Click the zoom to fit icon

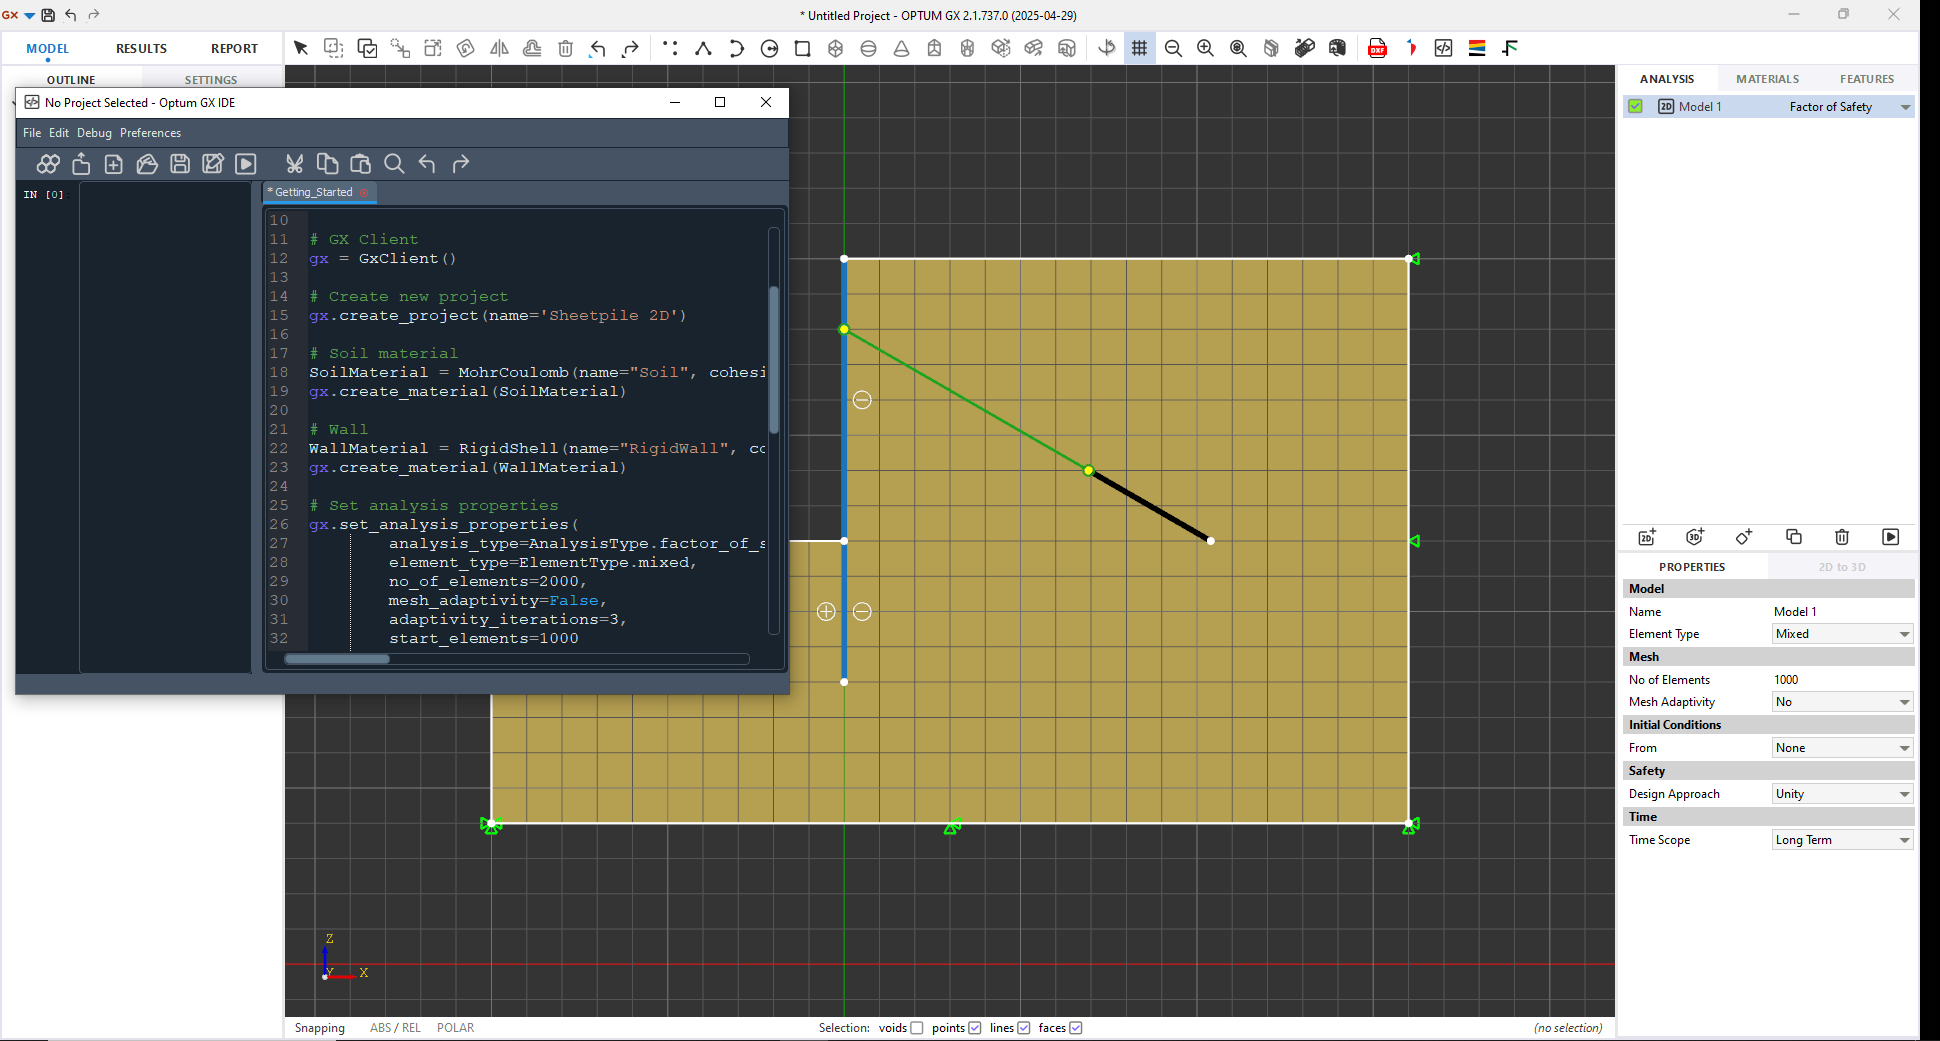click(1238, 48)
